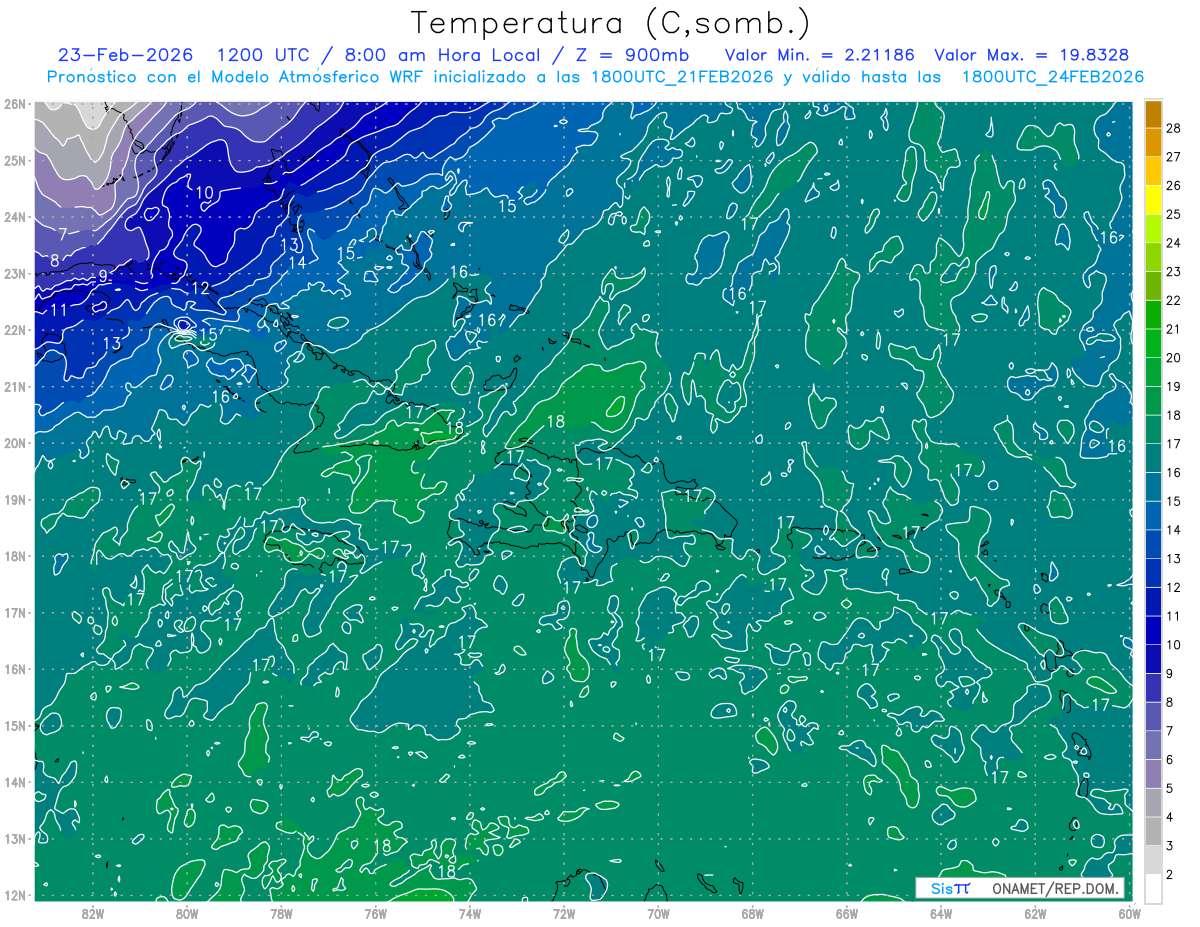The height and width of the screenshot is (927, 1200).
Task: Click the 18N latitude axis label
Action: pos(15,556)
